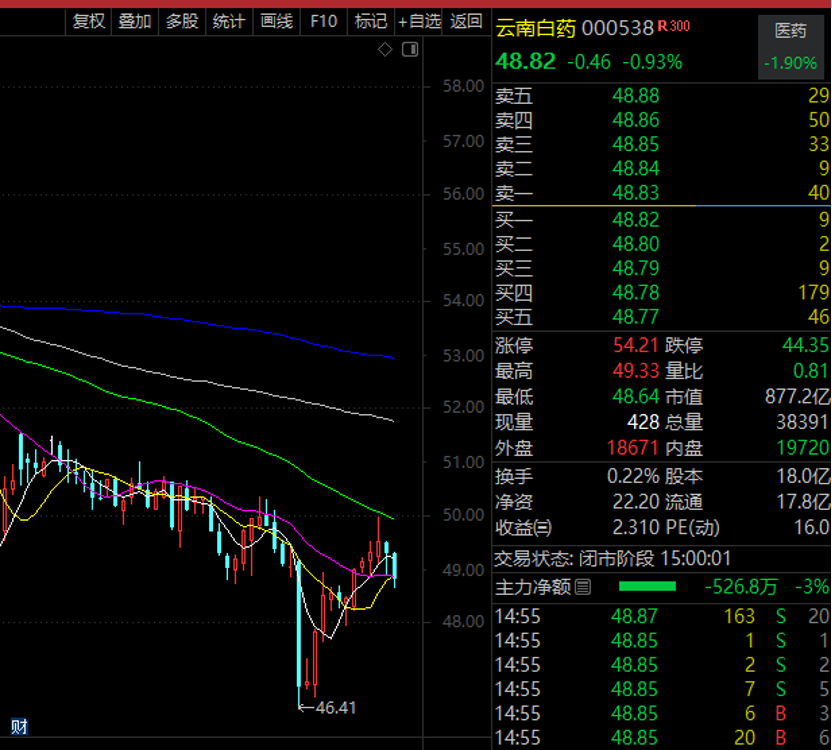Click the stock name 云南白药
This screenshot has width=832, height=750.
535,28
